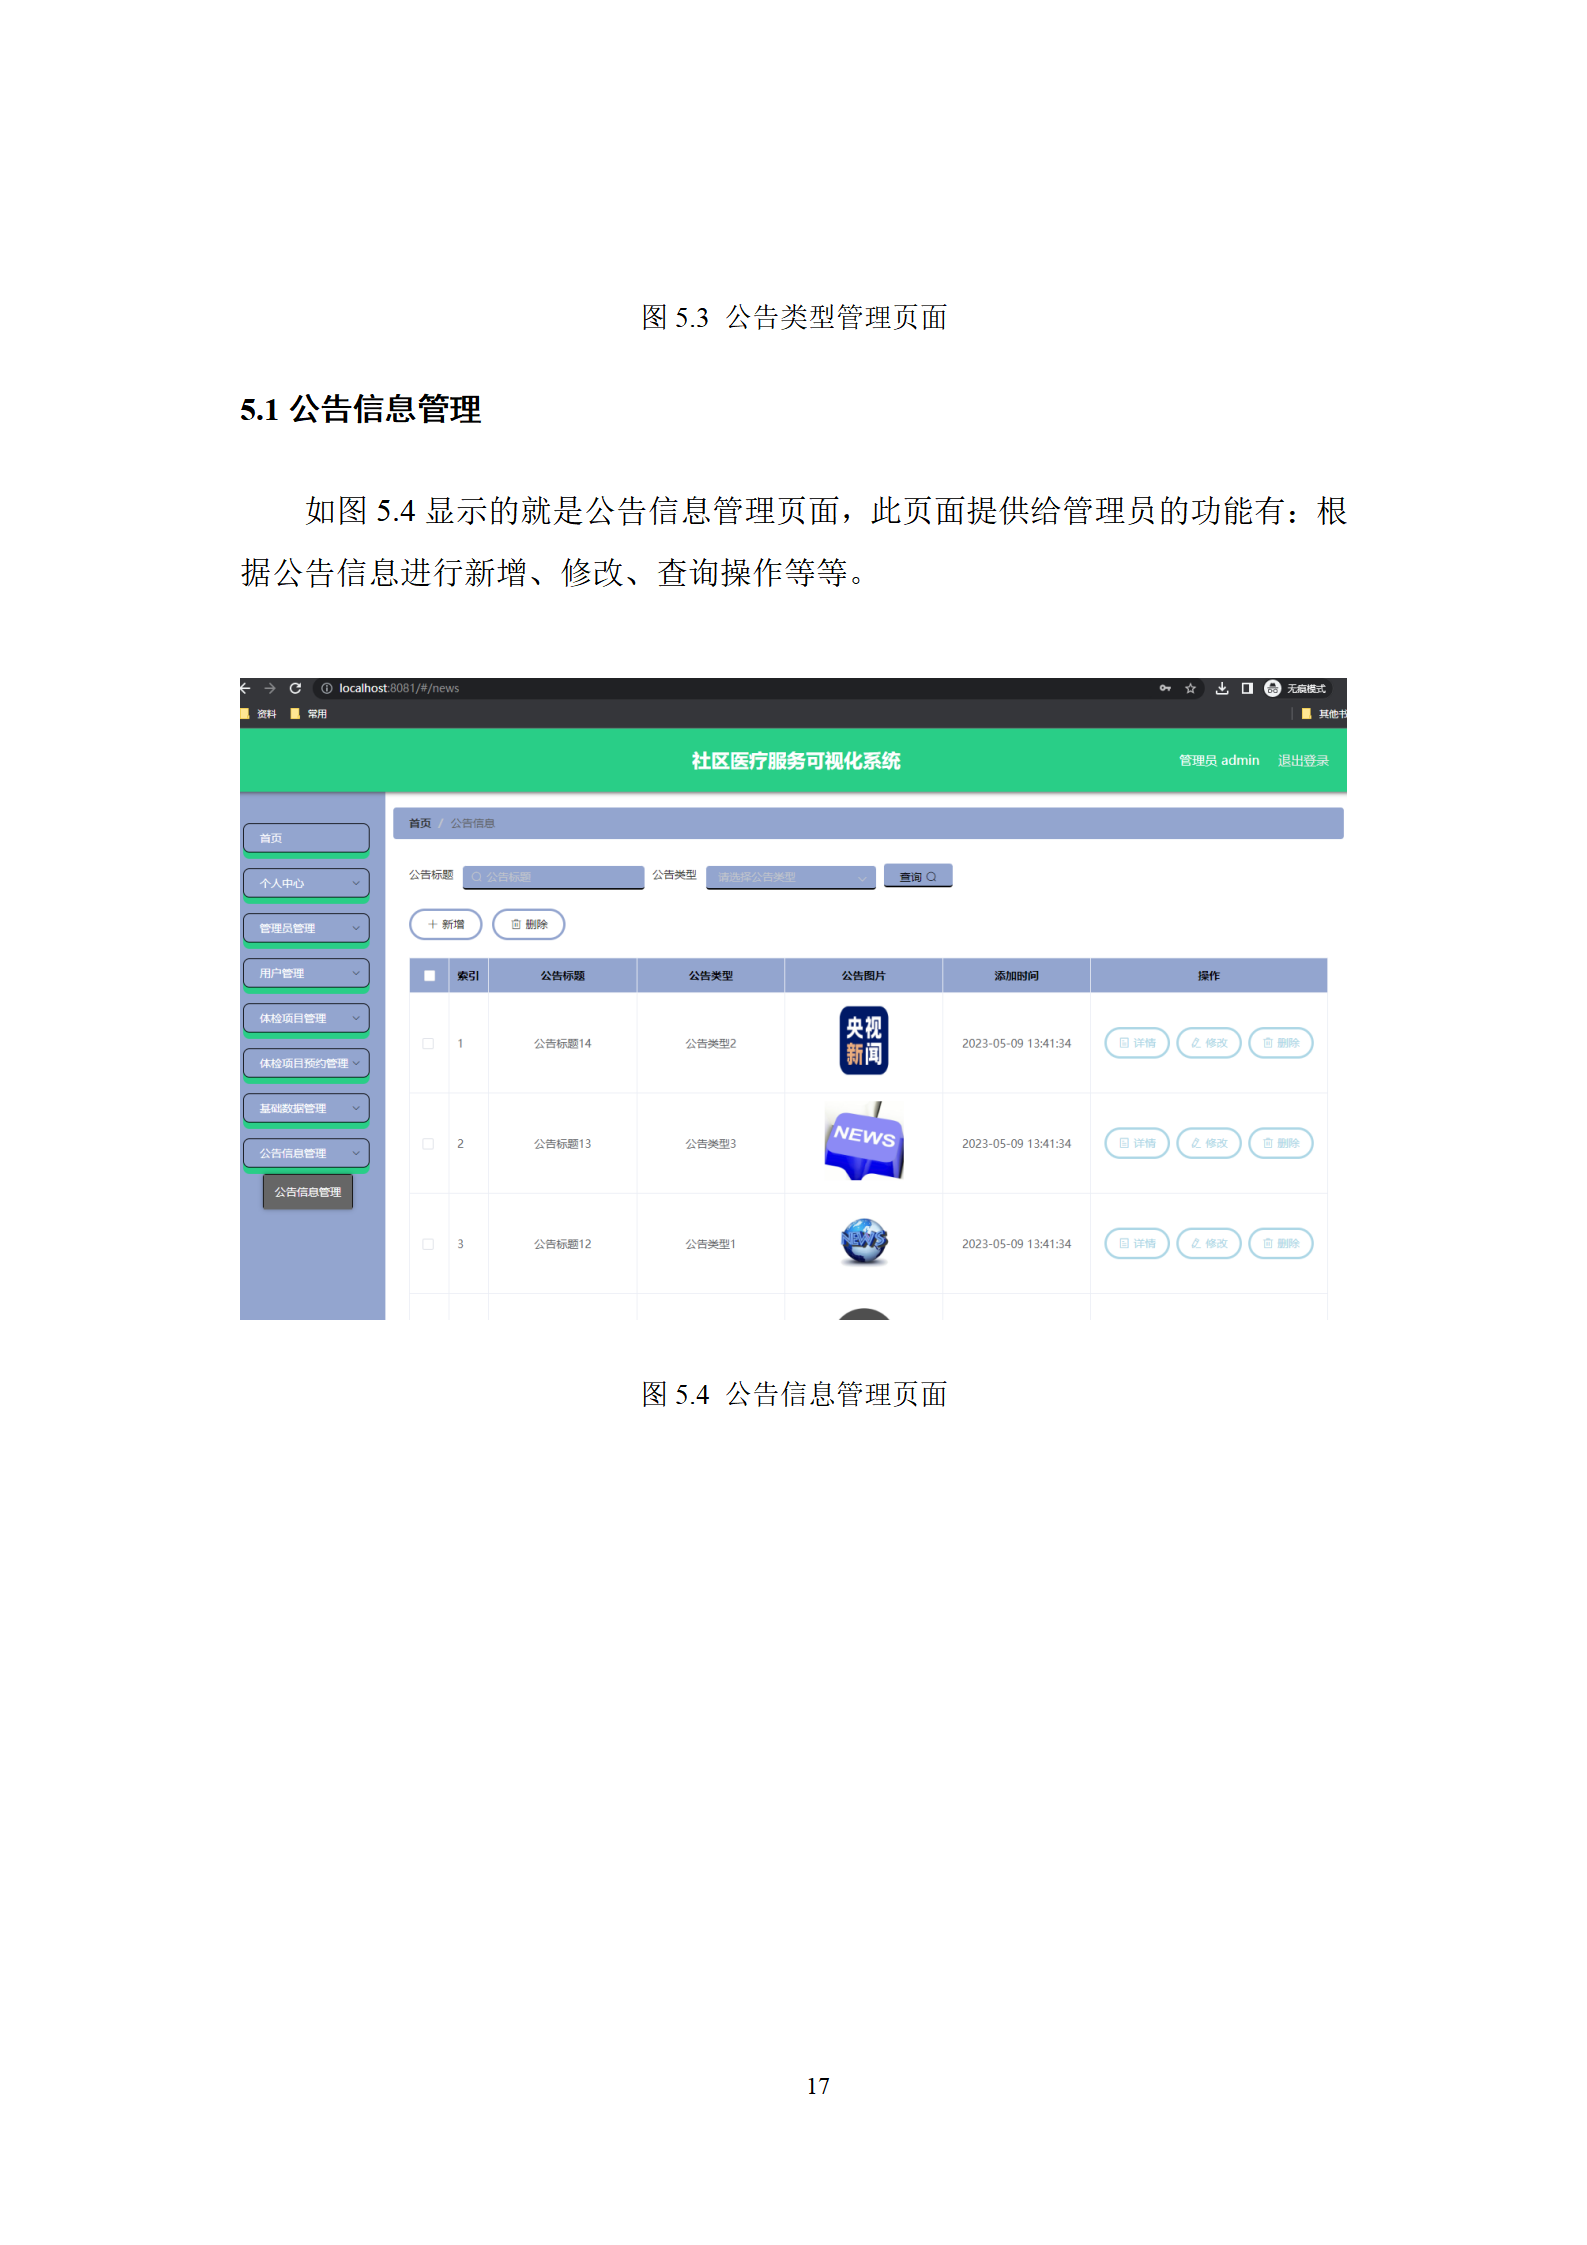Click 退出登录 to log out
Screen dimensions: 1587x2245
(1303, 761)
